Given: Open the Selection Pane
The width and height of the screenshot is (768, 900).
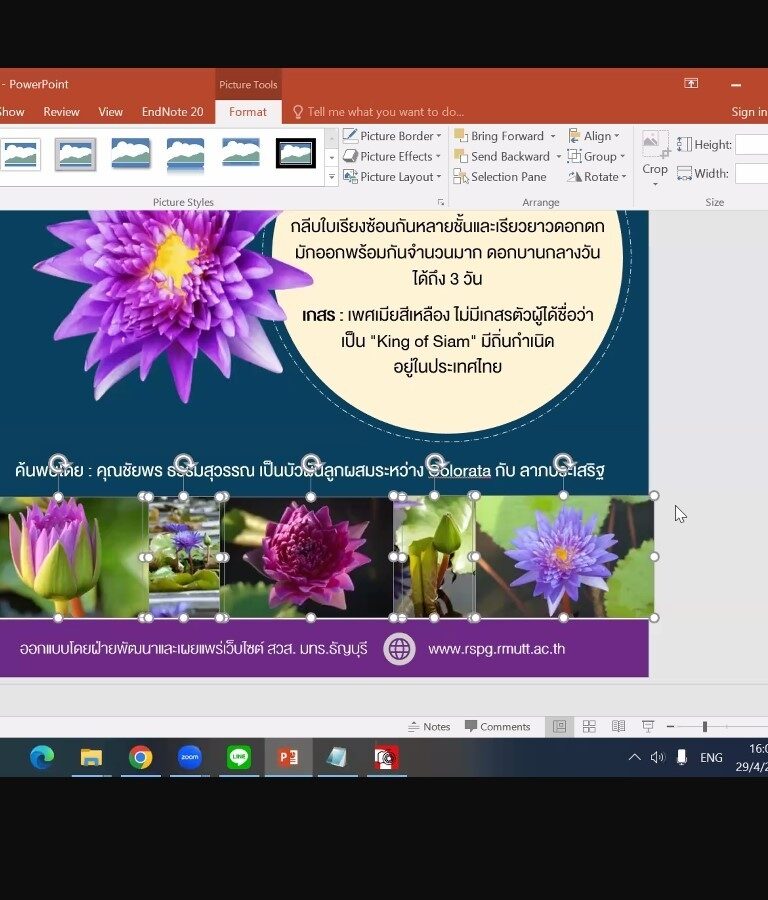Looking at the screenshot, I should pos(500,177).
